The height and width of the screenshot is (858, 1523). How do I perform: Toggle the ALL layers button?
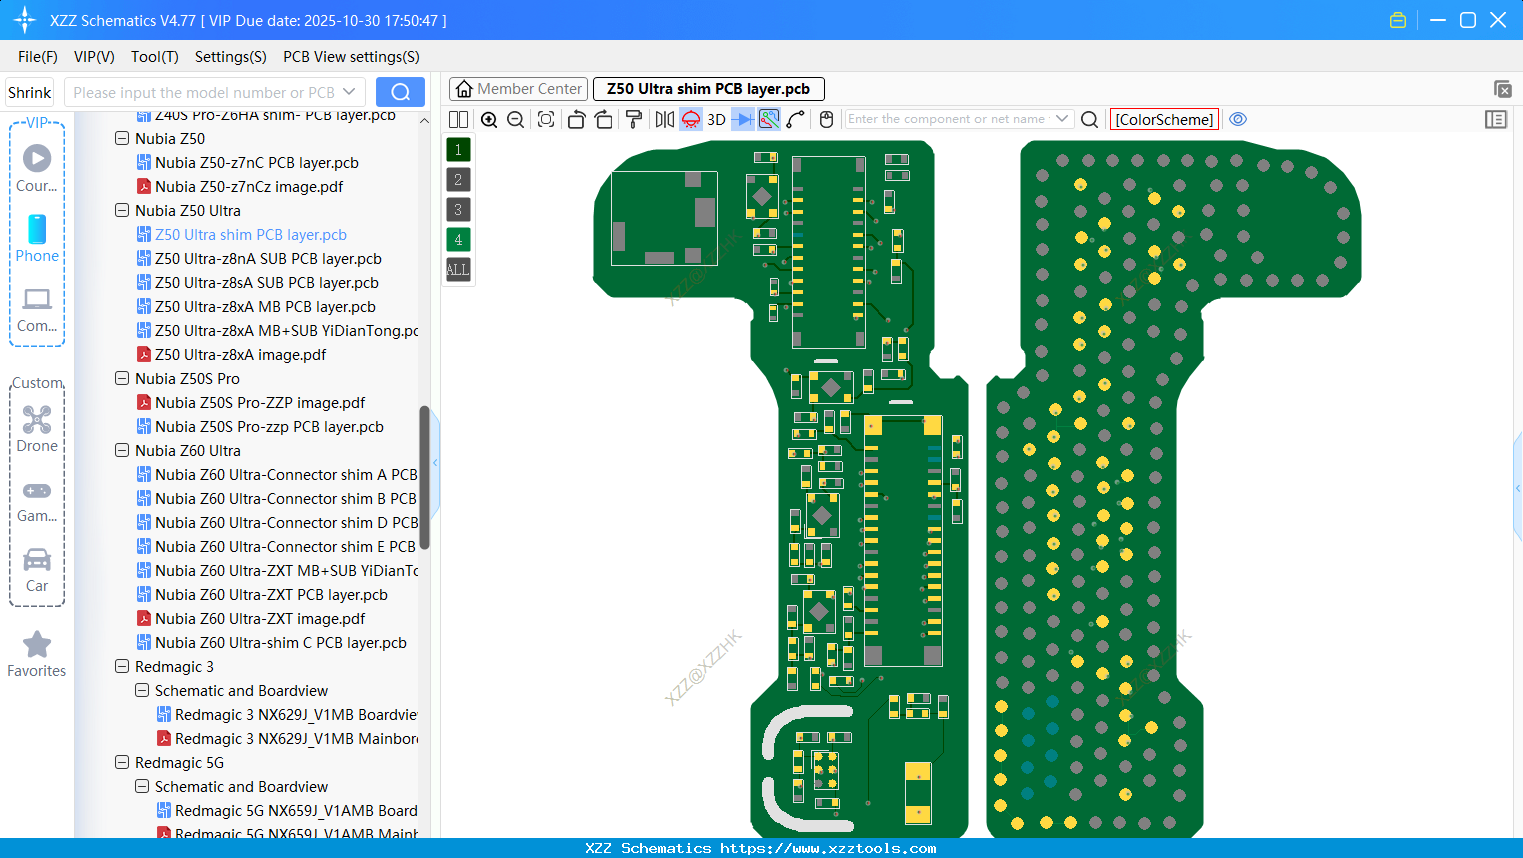point(458,269)
